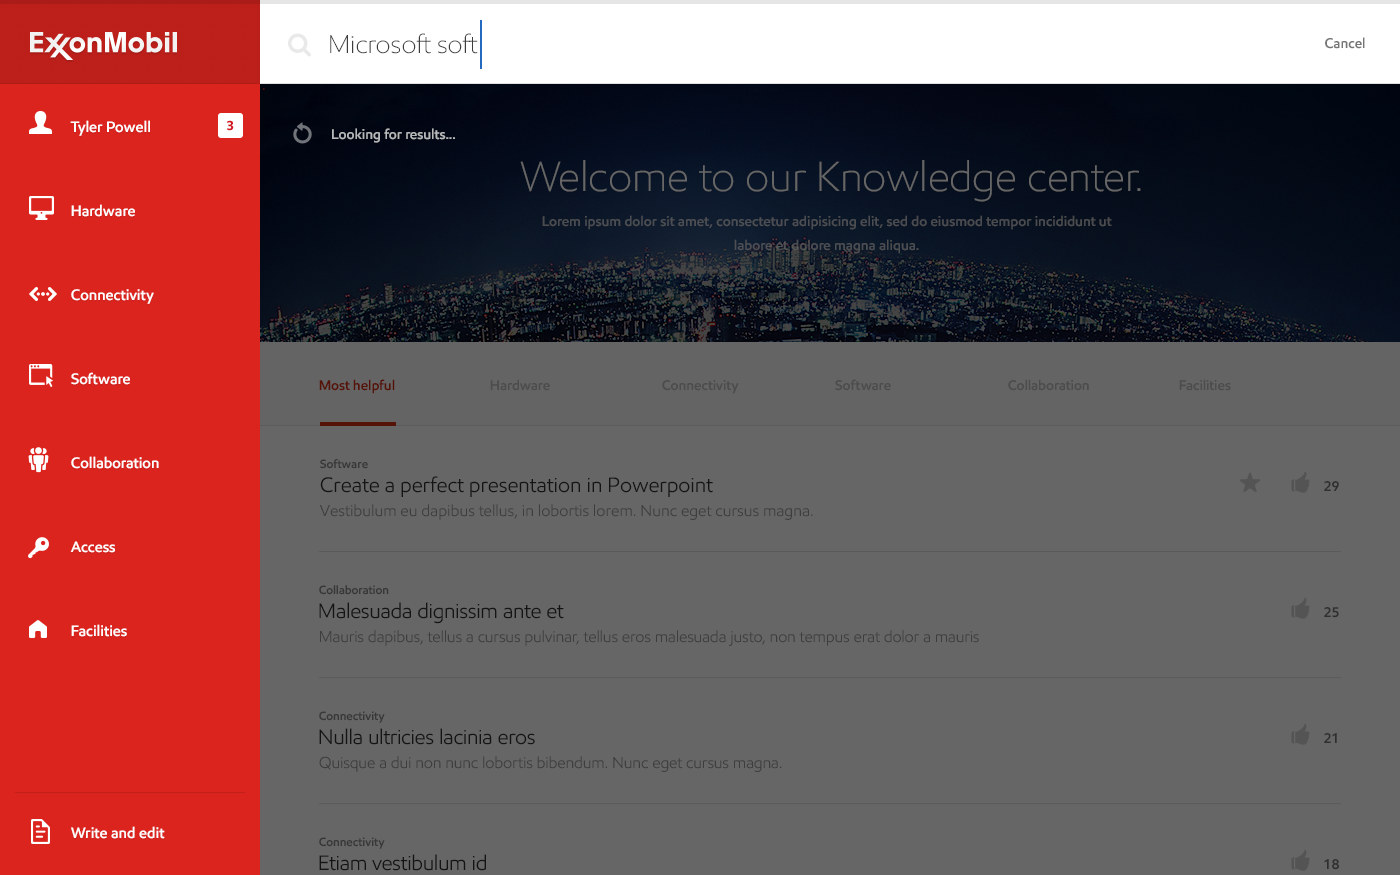Select the Hardware monitor icon in sidebar
This screenshot has width=1400, height=875.
click(41, 209)
